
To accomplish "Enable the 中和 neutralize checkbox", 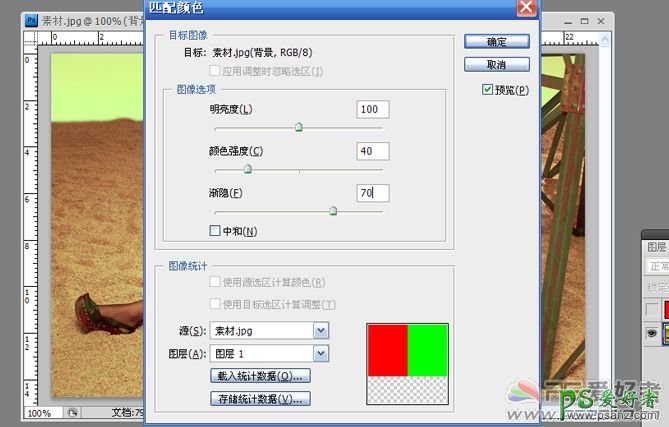I will point(214,231).
